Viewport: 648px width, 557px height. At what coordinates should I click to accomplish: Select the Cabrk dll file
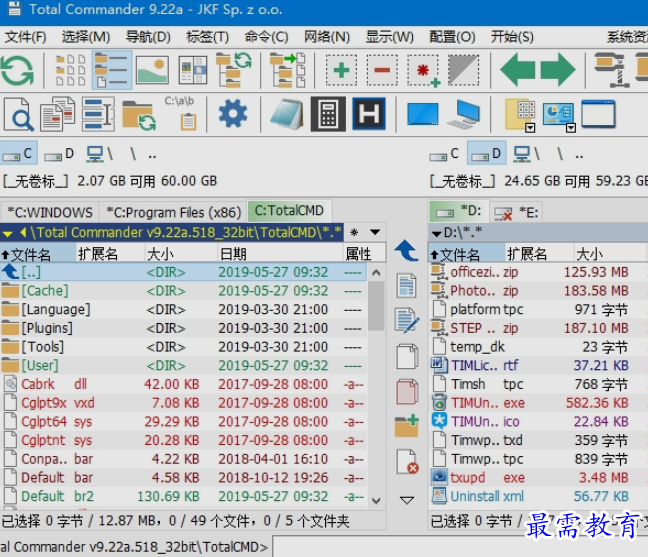click(183, 384)
